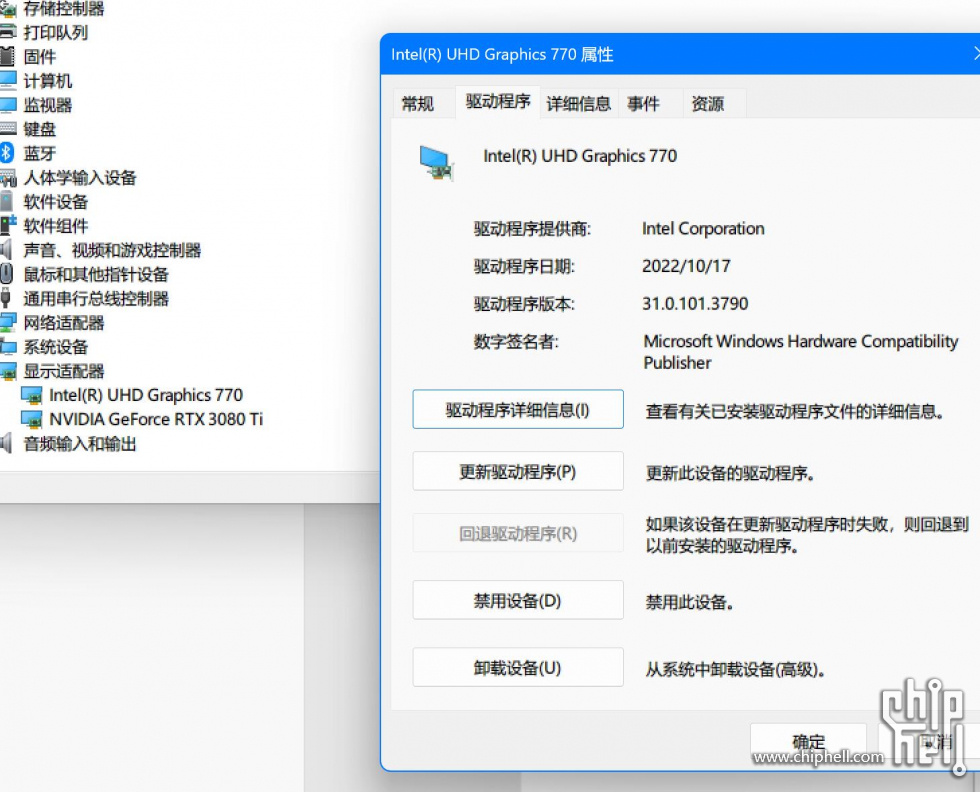The height and width of the screenshot is (792, 980).
Task: Click the large display adapter icon in properties dialog
Action: (436, 163)
